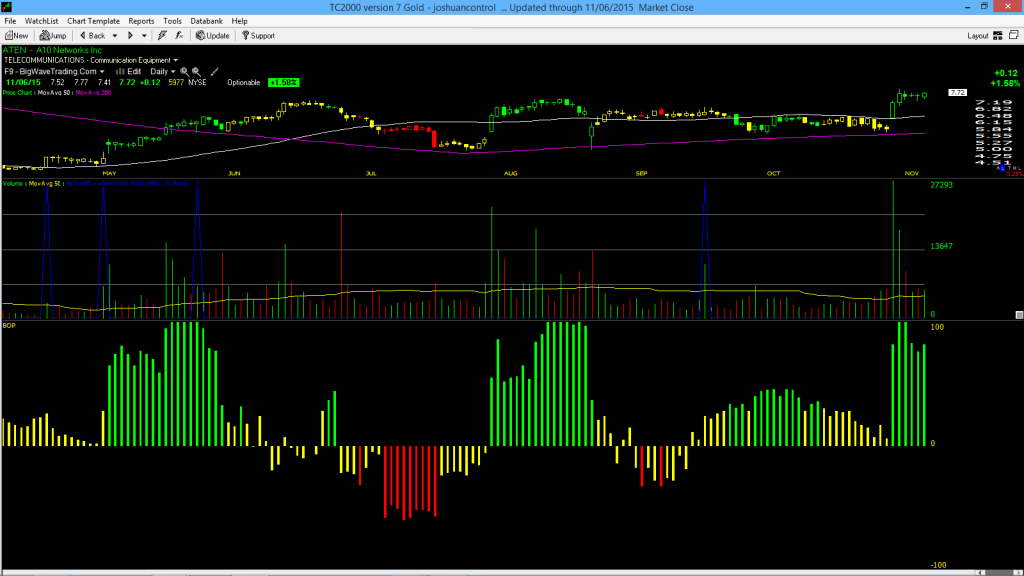1024x576 pixels.
Task: Click the Layout grid icon
Action: pyautogui.click(x=998, y=36)
